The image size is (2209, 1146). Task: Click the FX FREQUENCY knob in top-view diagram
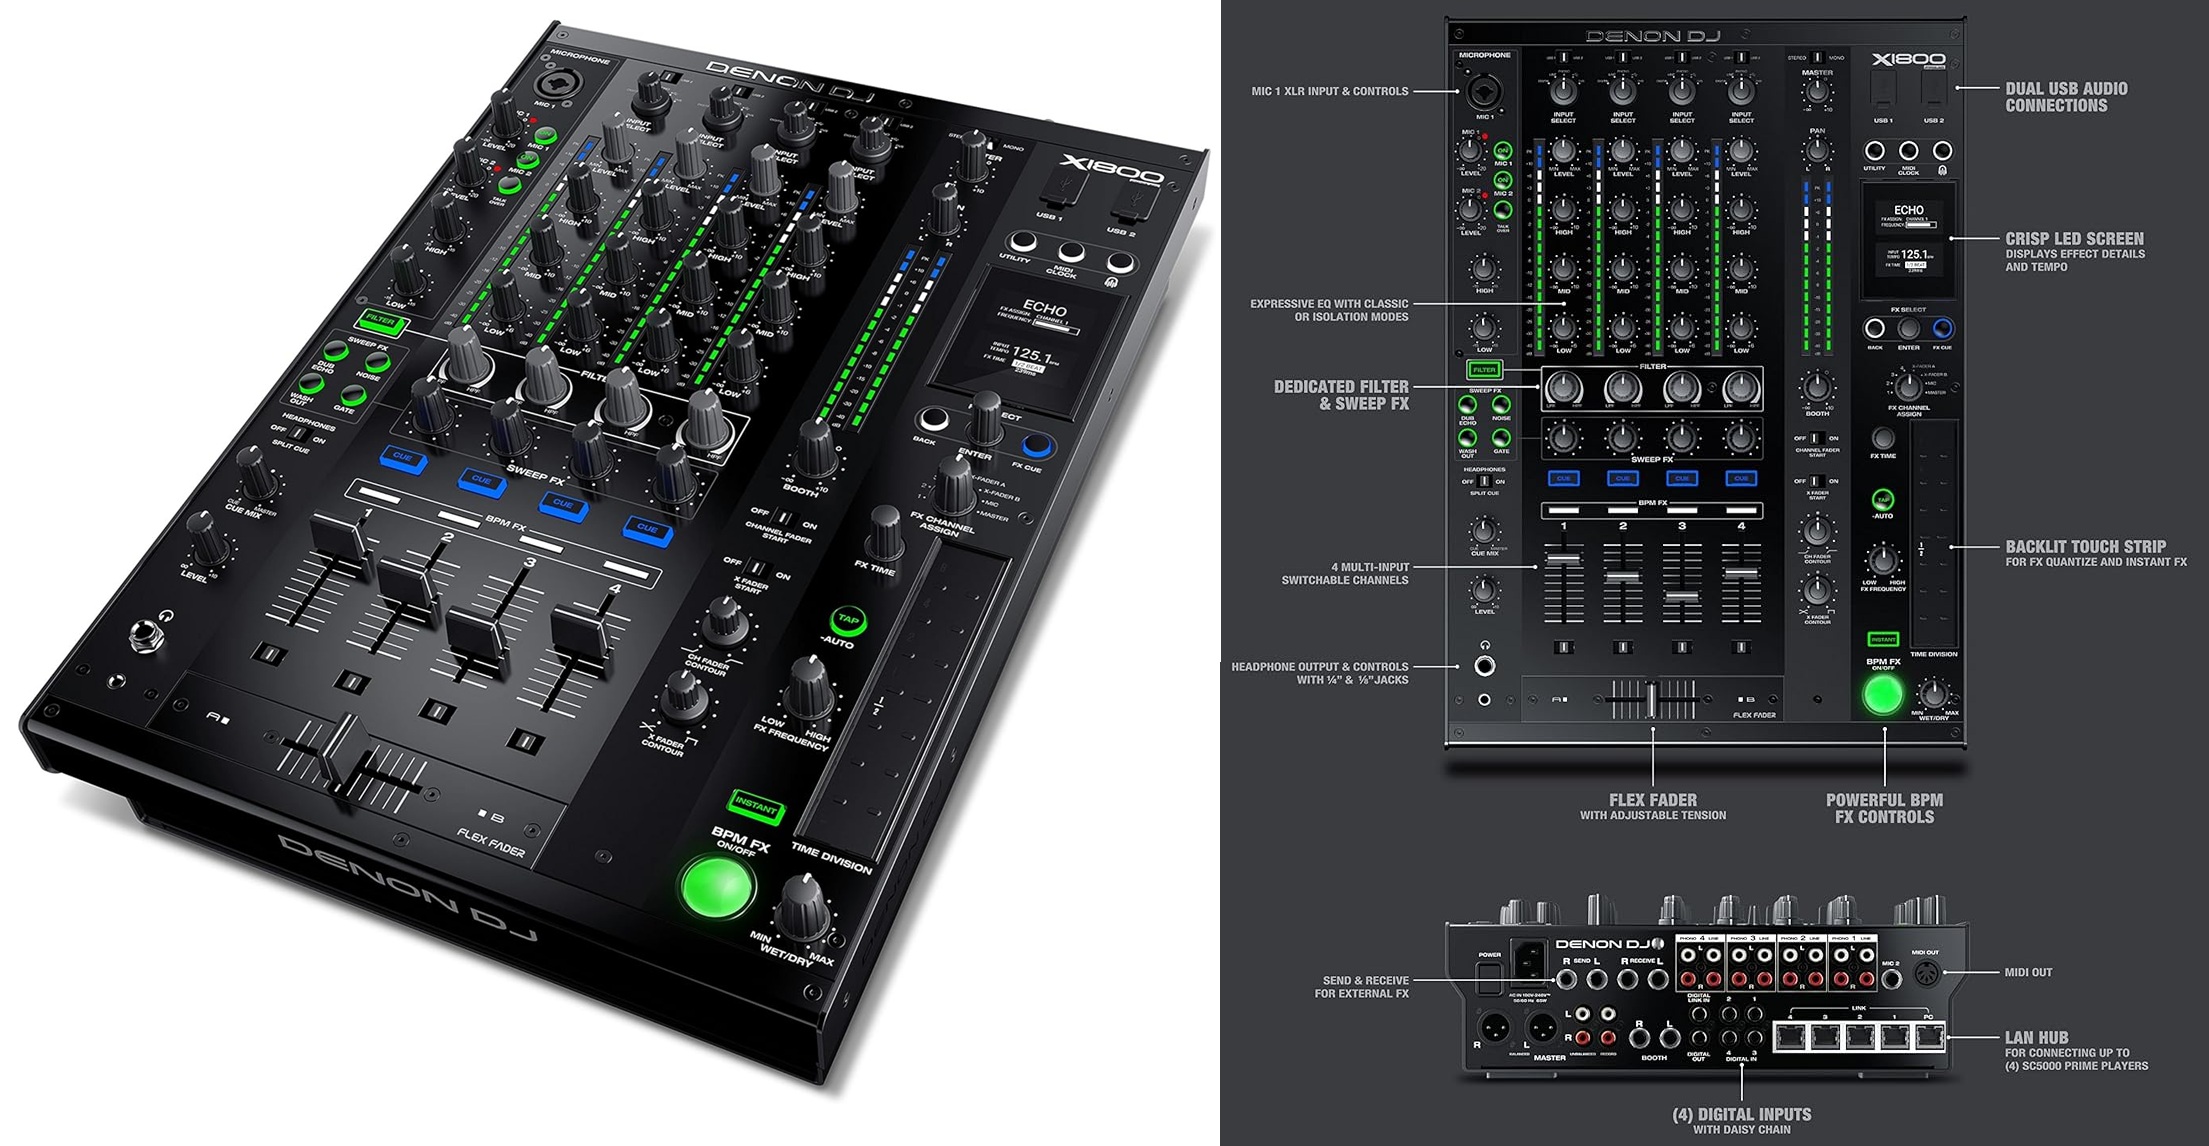point(1883,560)
